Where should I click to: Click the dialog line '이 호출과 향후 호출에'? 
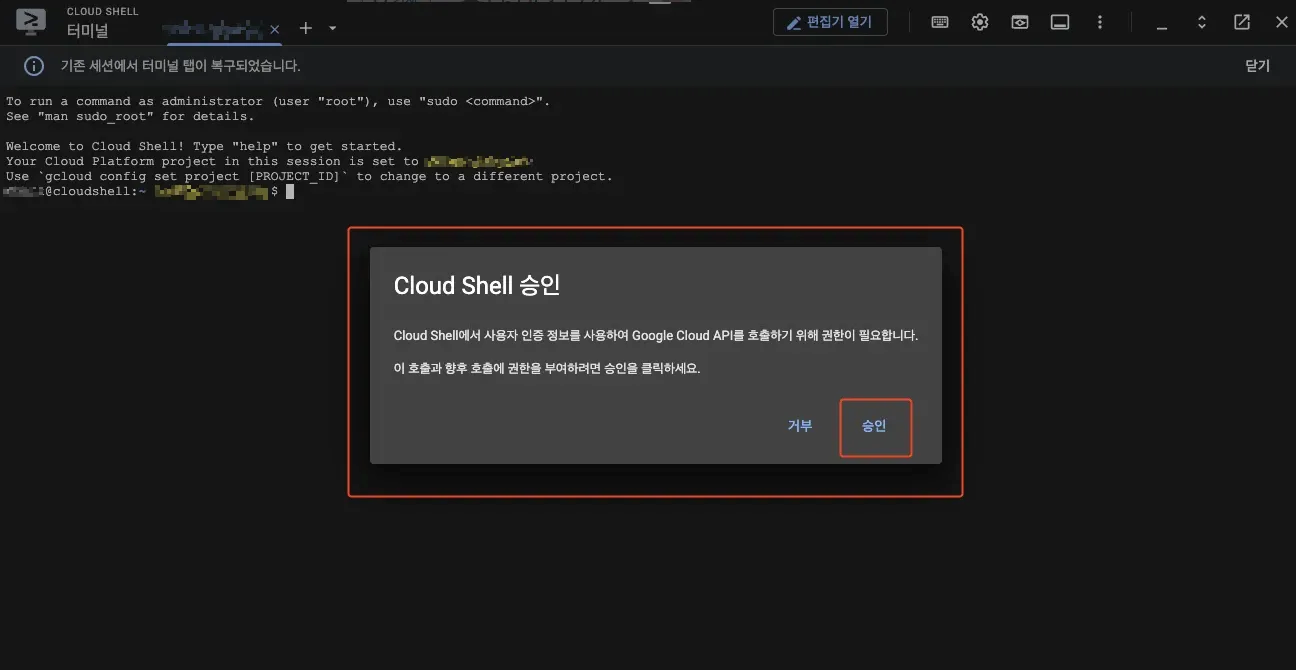click(x=547, y=368)
